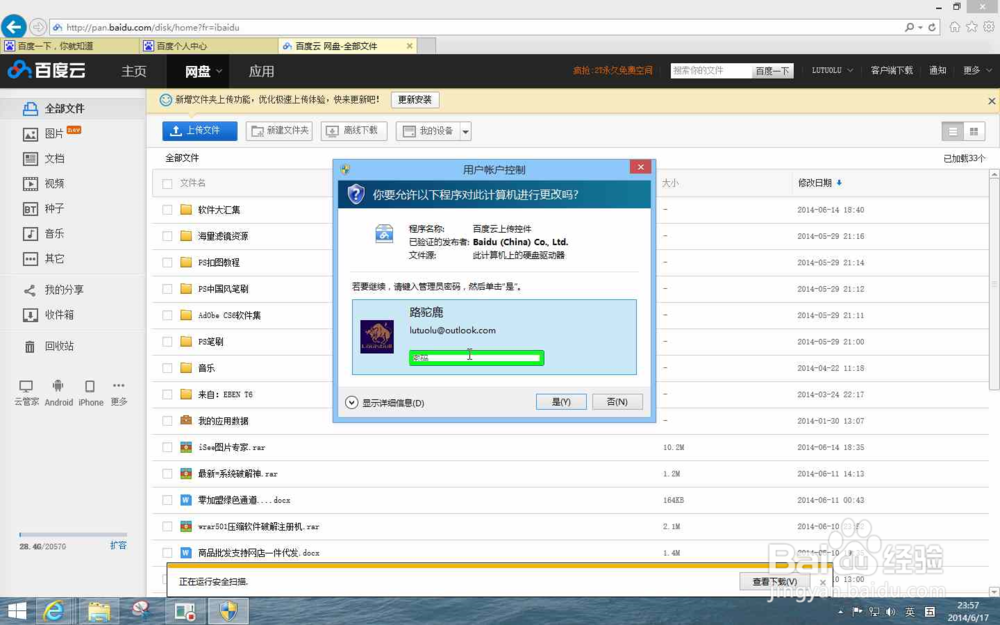The width and height of the screenshot is (1000, 625).
Task: Check the box for PS中国风笔刷 folder
Action: pos(167,289)
